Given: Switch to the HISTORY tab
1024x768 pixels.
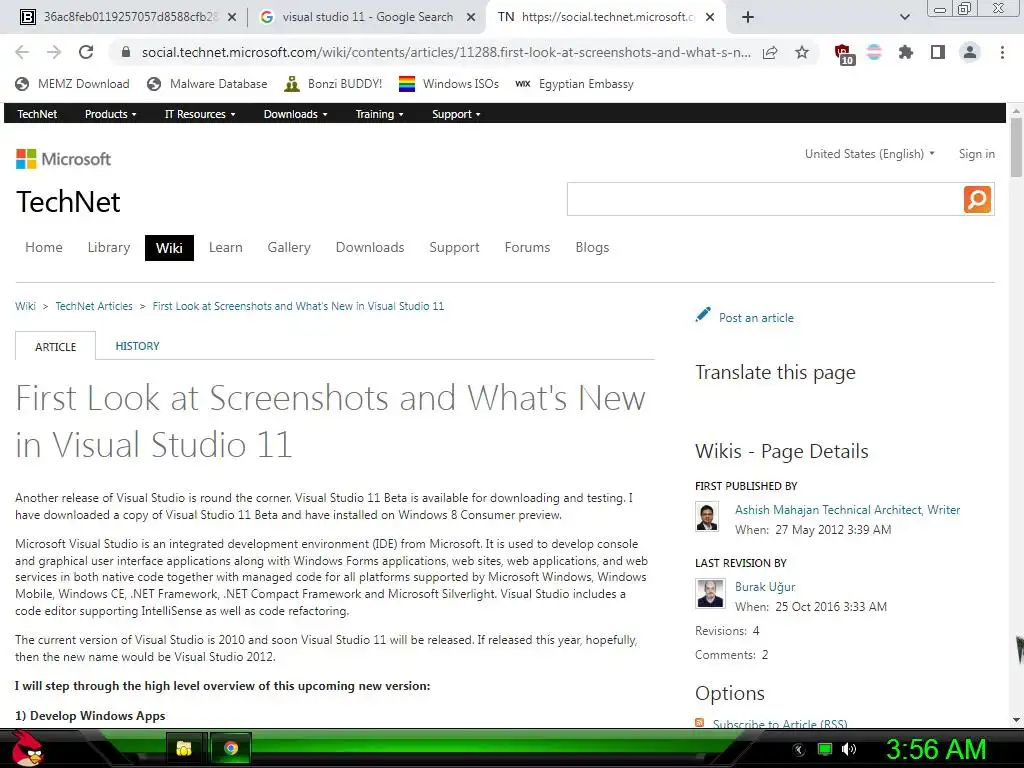Looking at the screenshot, I should click(x=137, y=345).
